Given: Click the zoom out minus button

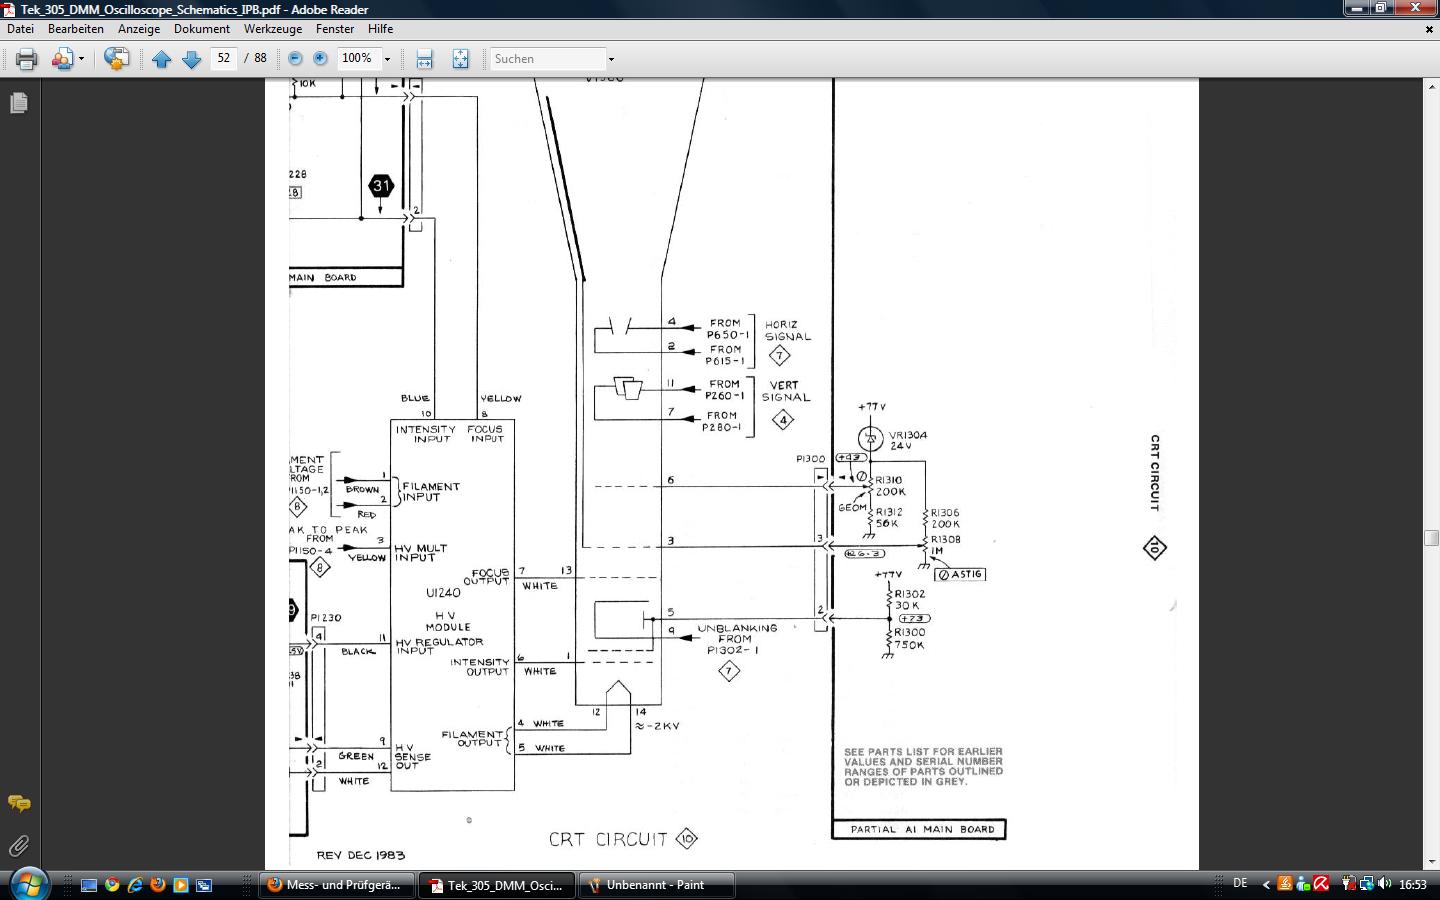Looking at the screenshot, I should pyautogui.click(x=295, y=59).
